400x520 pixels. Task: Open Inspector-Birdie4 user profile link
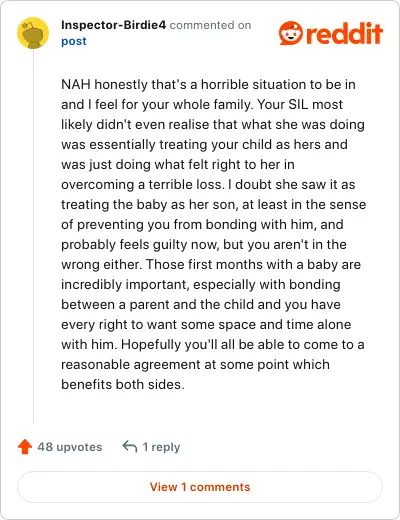(x=113, y=25)
